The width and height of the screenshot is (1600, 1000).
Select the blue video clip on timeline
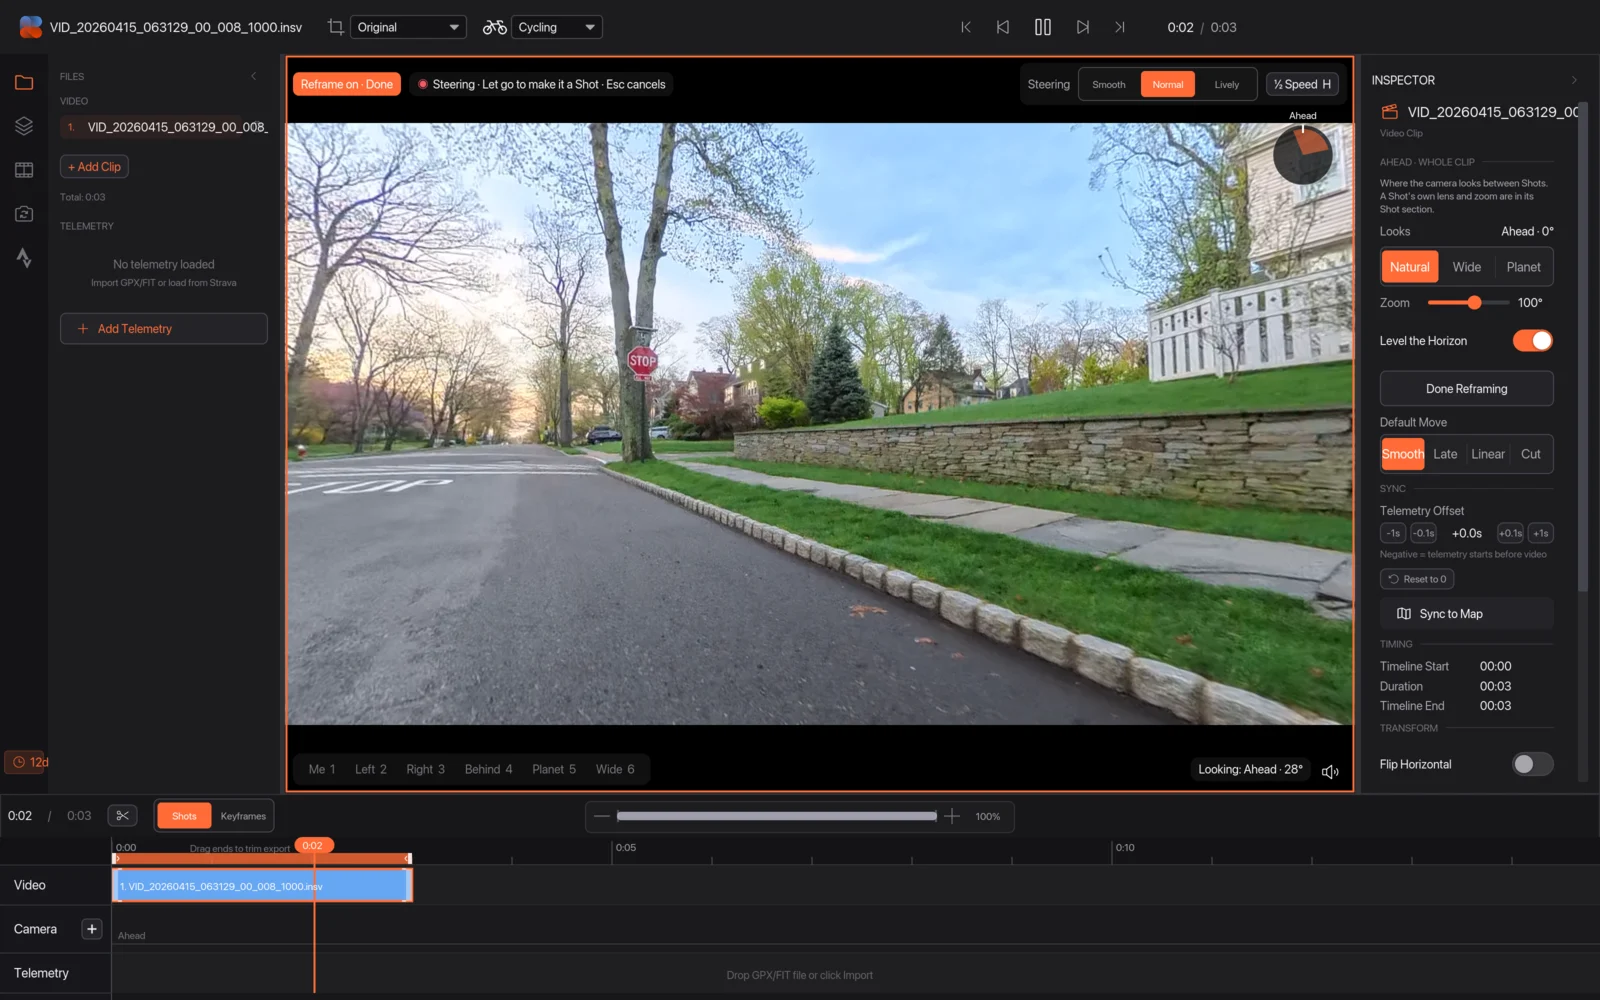pos(262,886)
